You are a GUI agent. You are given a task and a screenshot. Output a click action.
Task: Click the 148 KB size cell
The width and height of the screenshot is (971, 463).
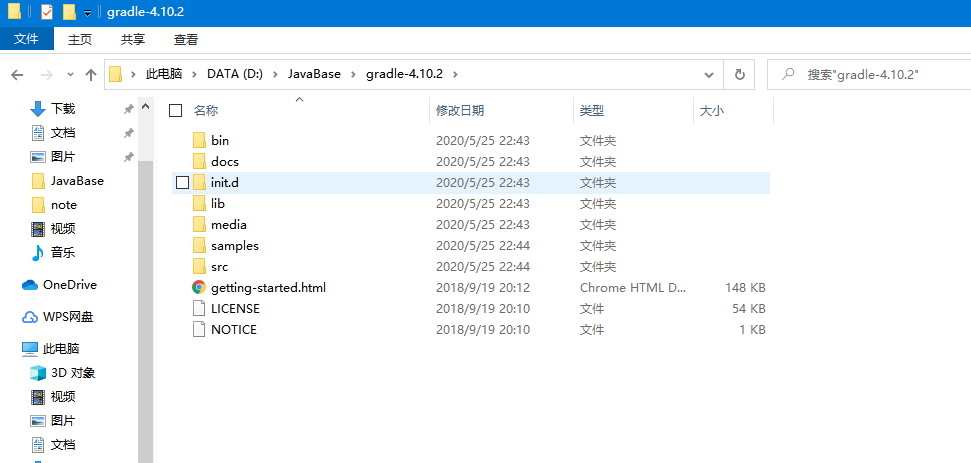coord(745,288)
